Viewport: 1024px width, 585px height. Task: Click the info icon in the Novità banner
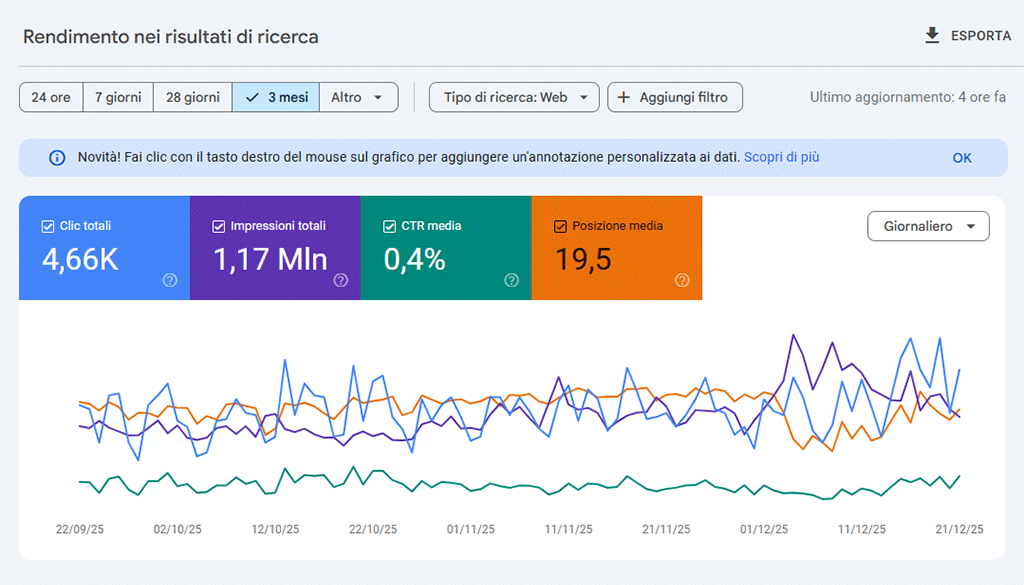[x=57, y=158]
